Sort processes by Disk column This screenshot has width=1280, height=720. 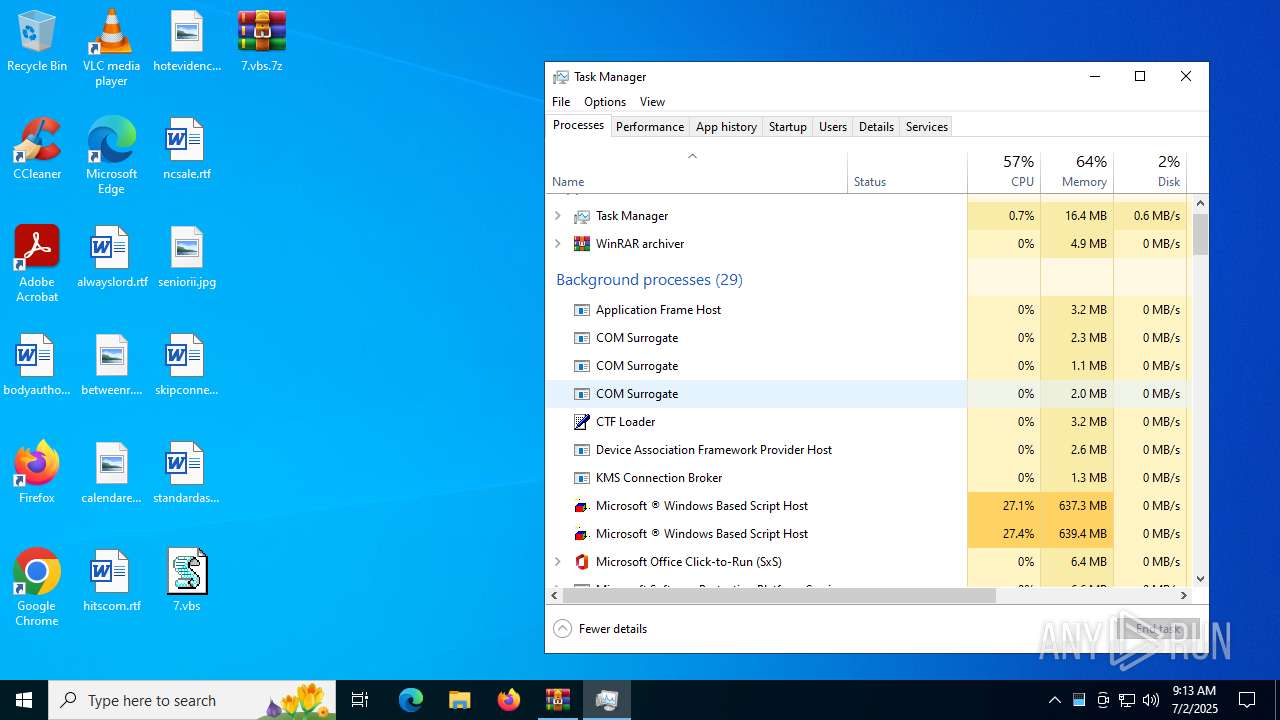tap(1150, 172)
